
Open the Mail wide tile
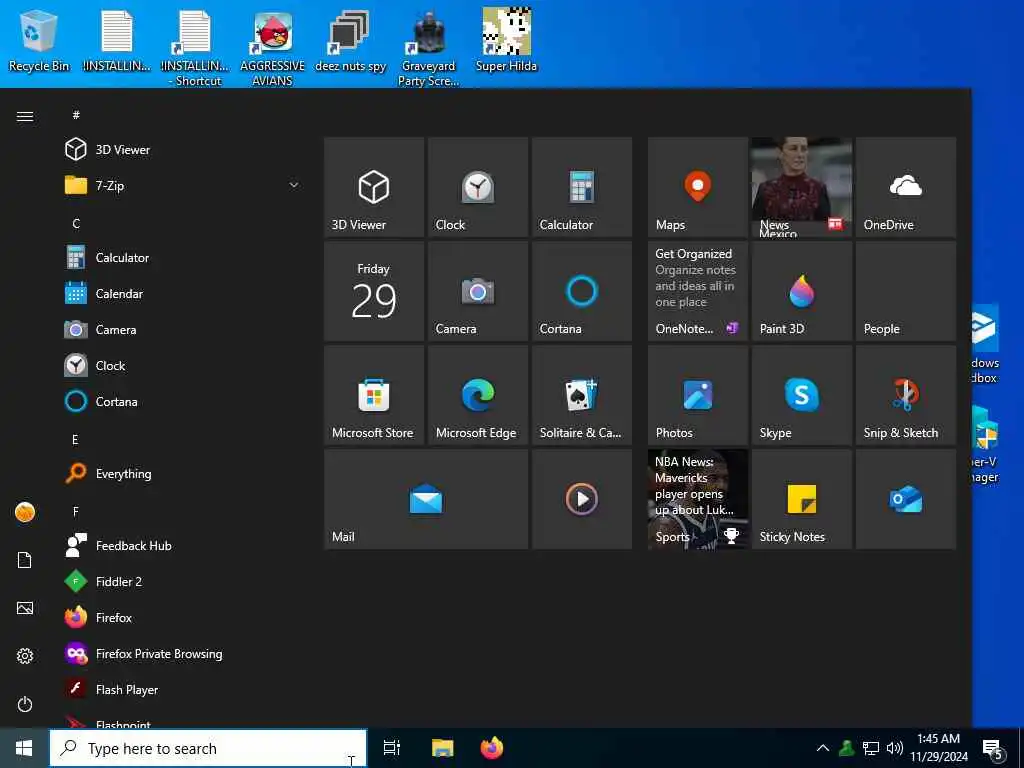pyautogui.click(x=426, y=499)
